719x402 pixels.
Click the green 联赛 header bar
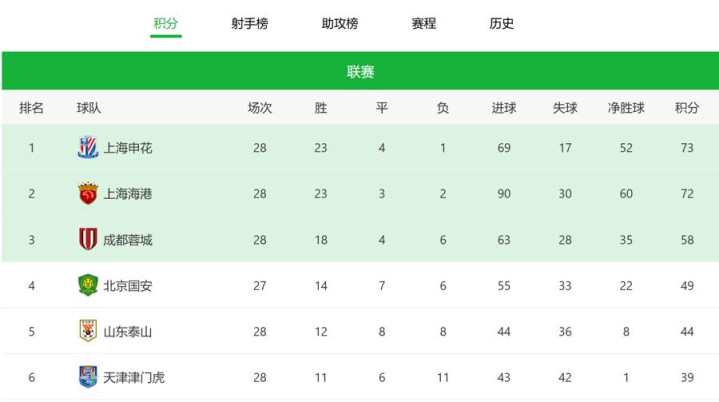(360, 71)
